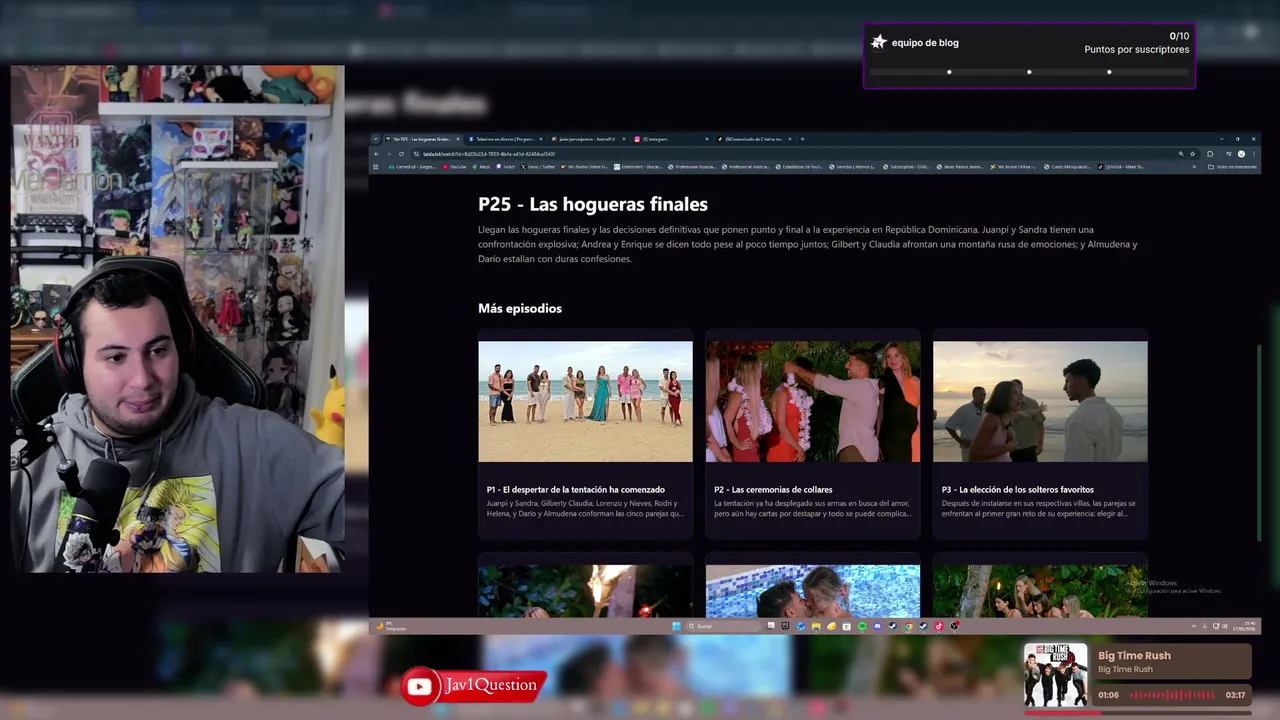Switch to the 'Televisión en directo' browser tab
Image resolution: width=1280 pixels, height=720 pixels.
[505, 139]
